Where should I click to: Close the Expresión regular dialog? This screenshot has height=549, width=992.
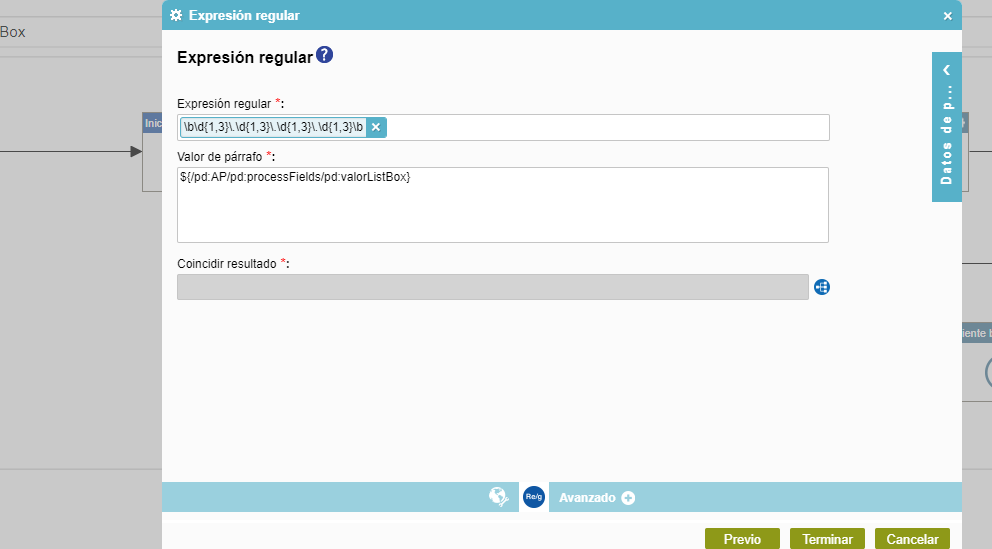pos(947,16)
